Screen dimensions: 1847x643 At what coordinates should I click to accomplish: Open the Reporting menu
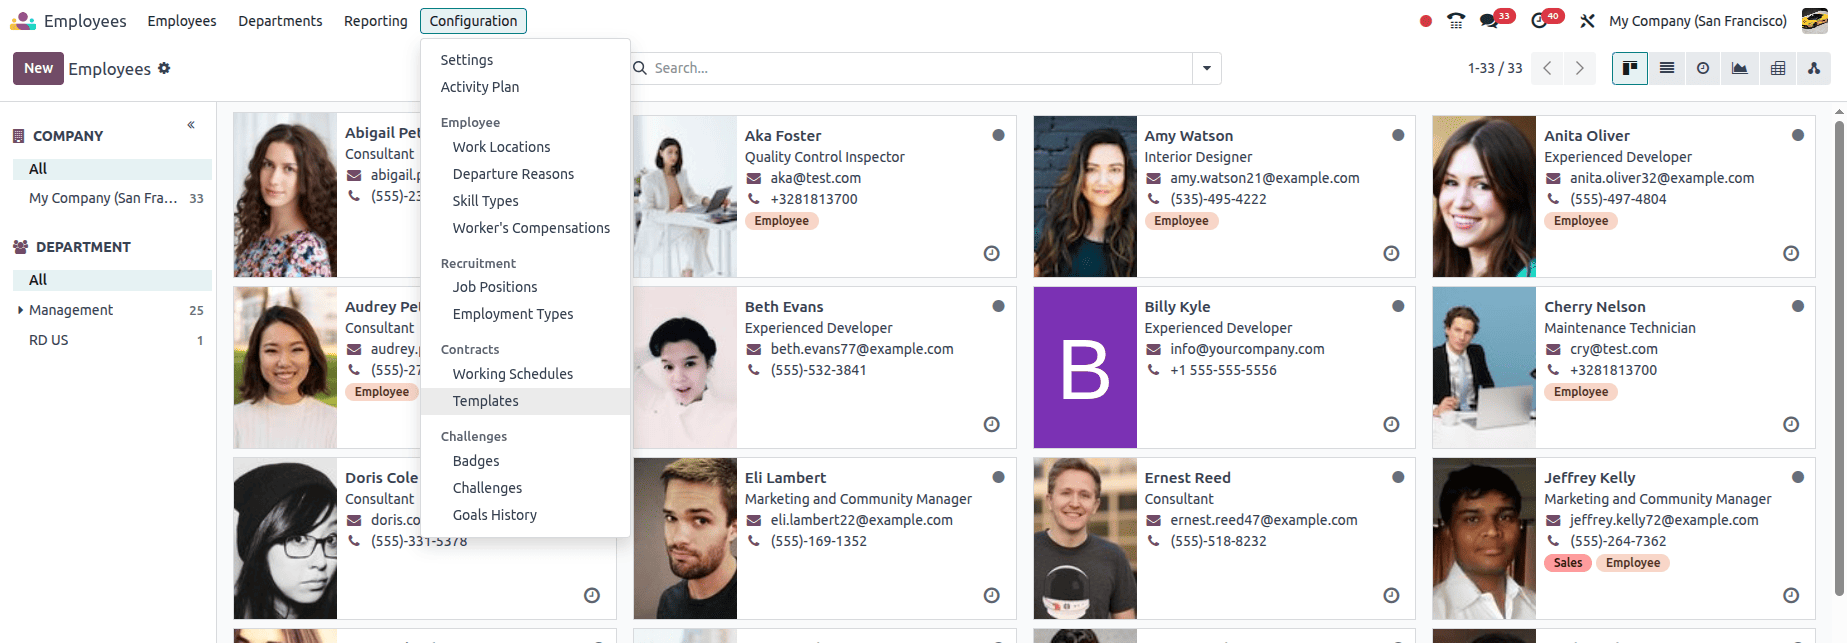[x=376, y=21]
